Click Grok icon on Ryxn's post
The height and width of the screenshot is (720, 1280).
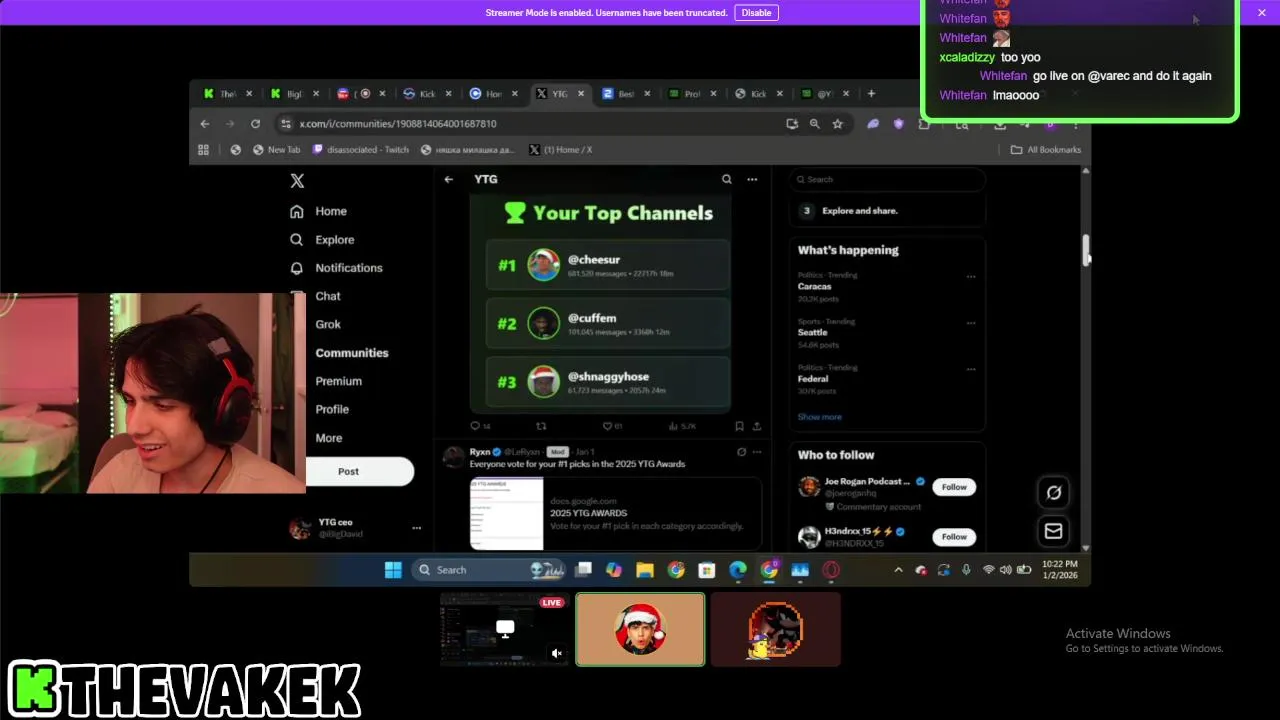(741, 452)
